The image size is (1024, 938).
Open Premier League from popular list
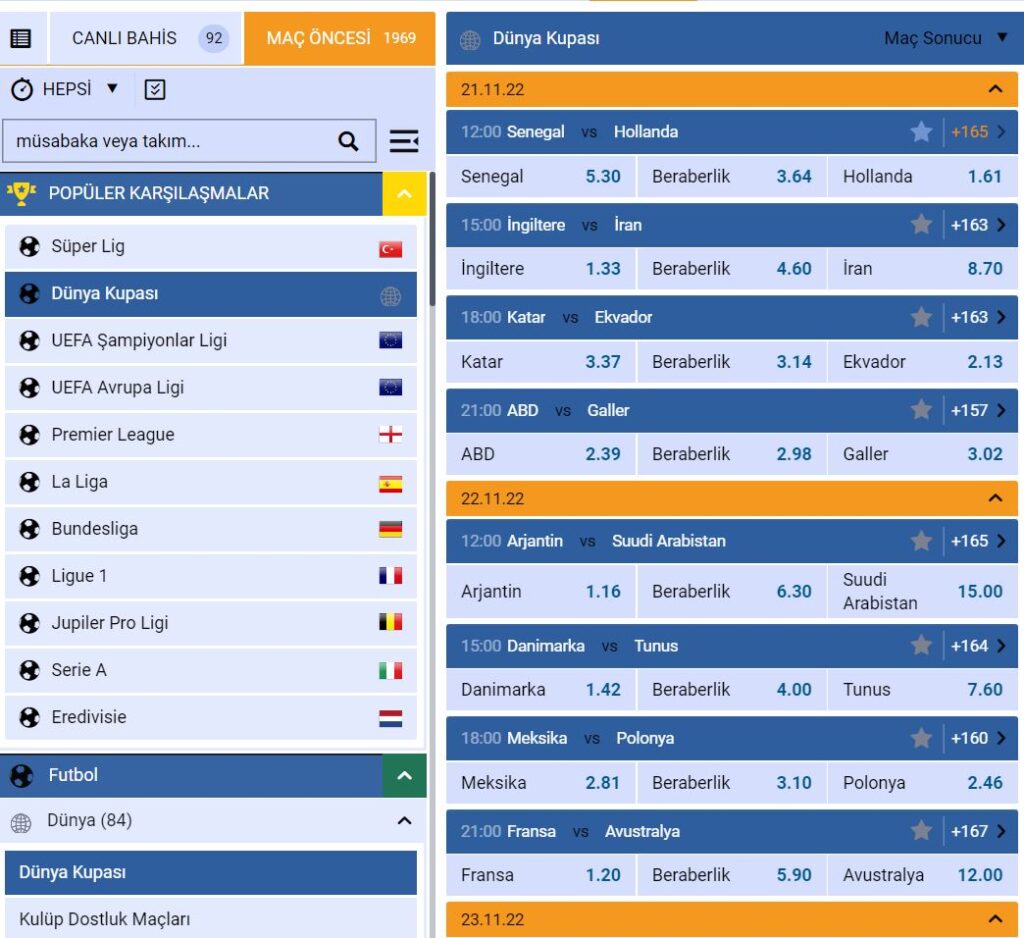pos(113,435)
